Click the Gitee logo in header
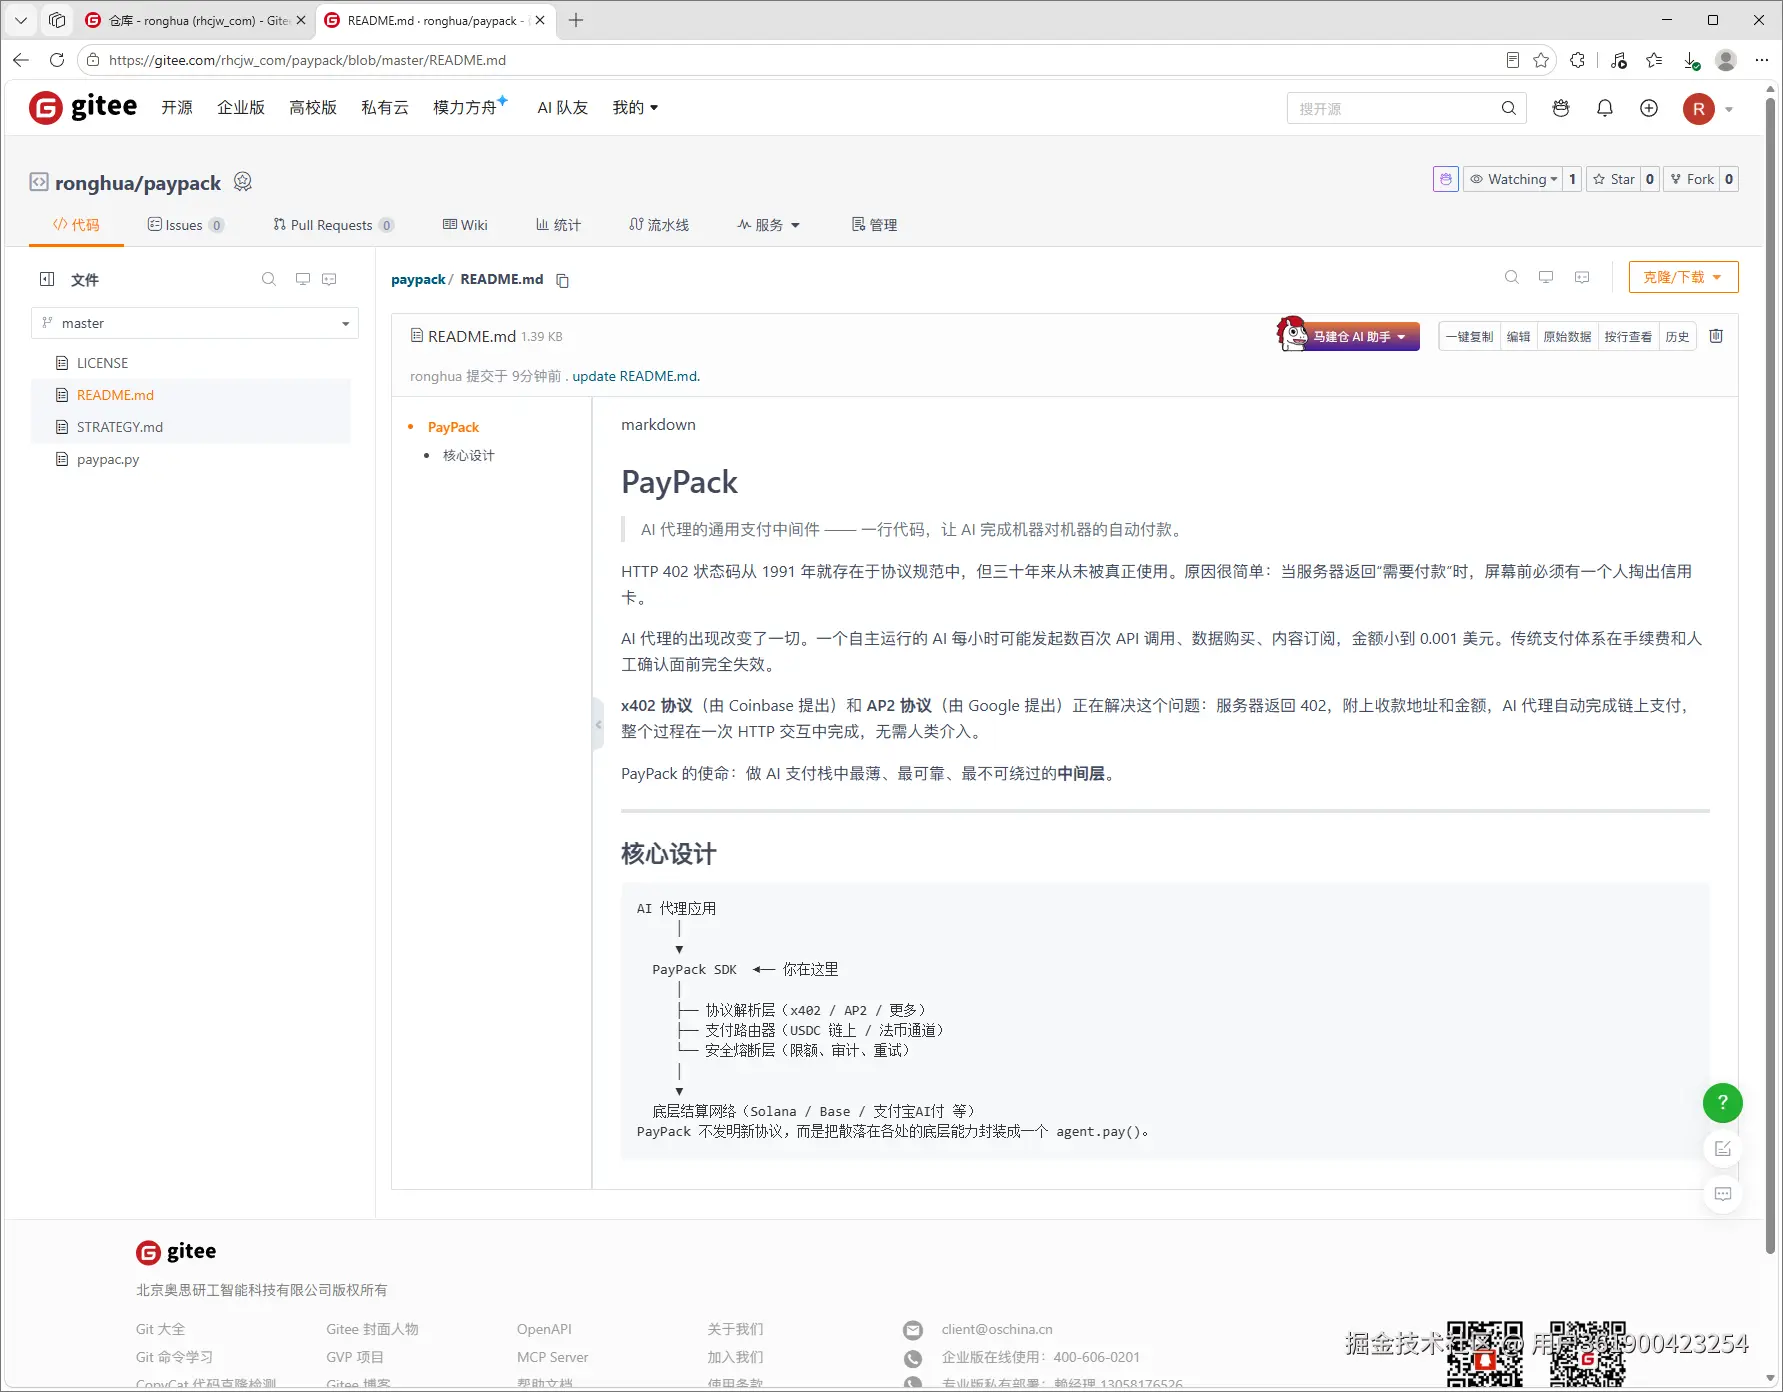The height and width of the screenshot is (1392, 1783). 83,107
